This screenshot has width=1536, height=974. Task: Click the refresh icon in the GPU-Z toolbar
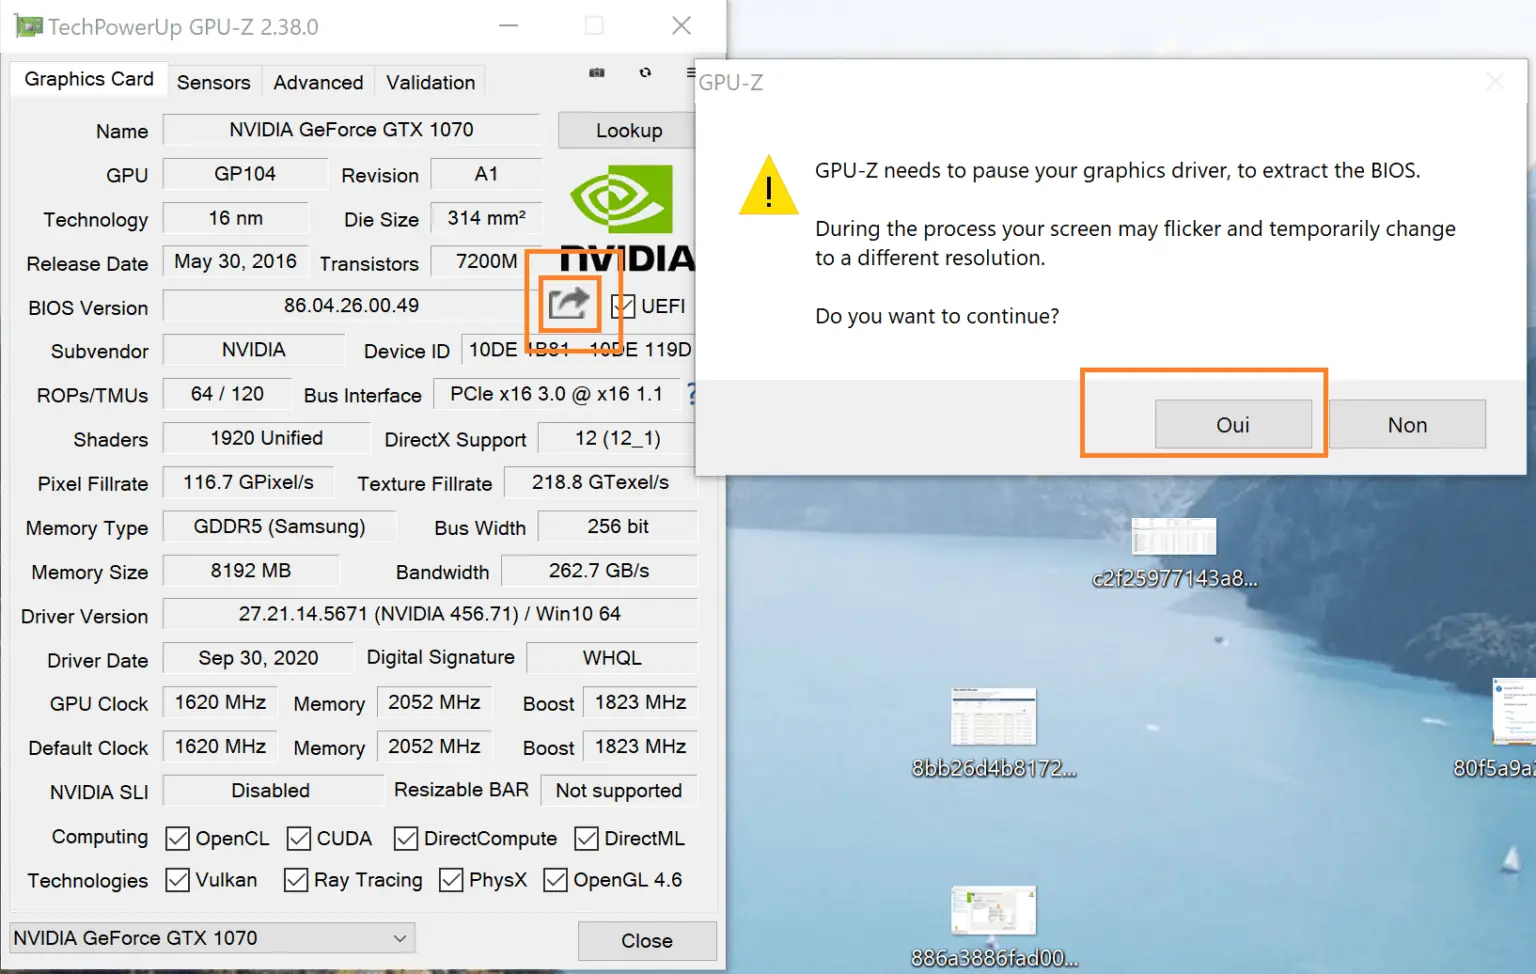645,72
